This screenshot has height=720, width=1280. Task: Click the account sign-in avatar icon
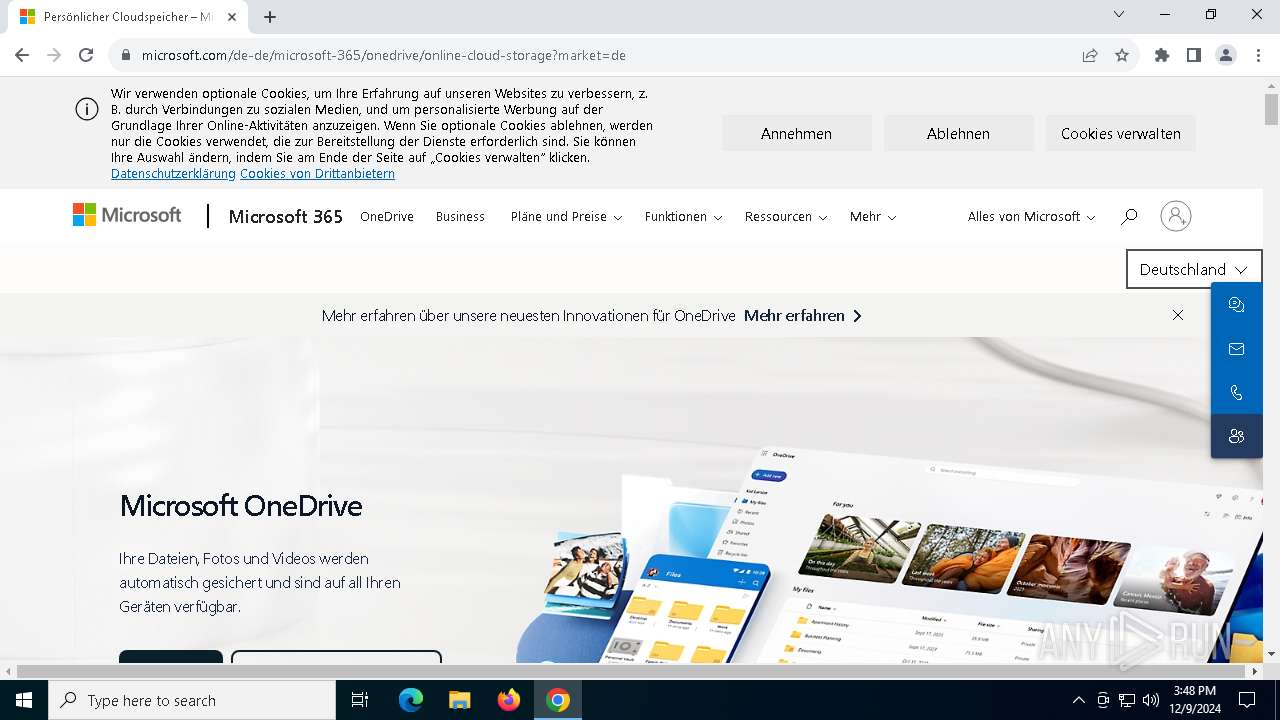coord(1176,216)
